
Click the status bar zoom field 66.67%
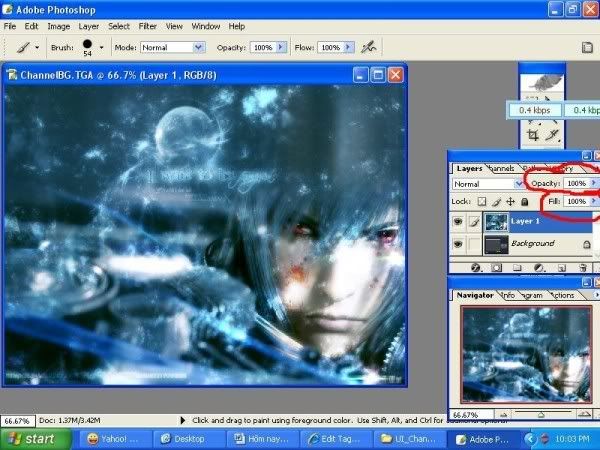(x=18, y=421)
